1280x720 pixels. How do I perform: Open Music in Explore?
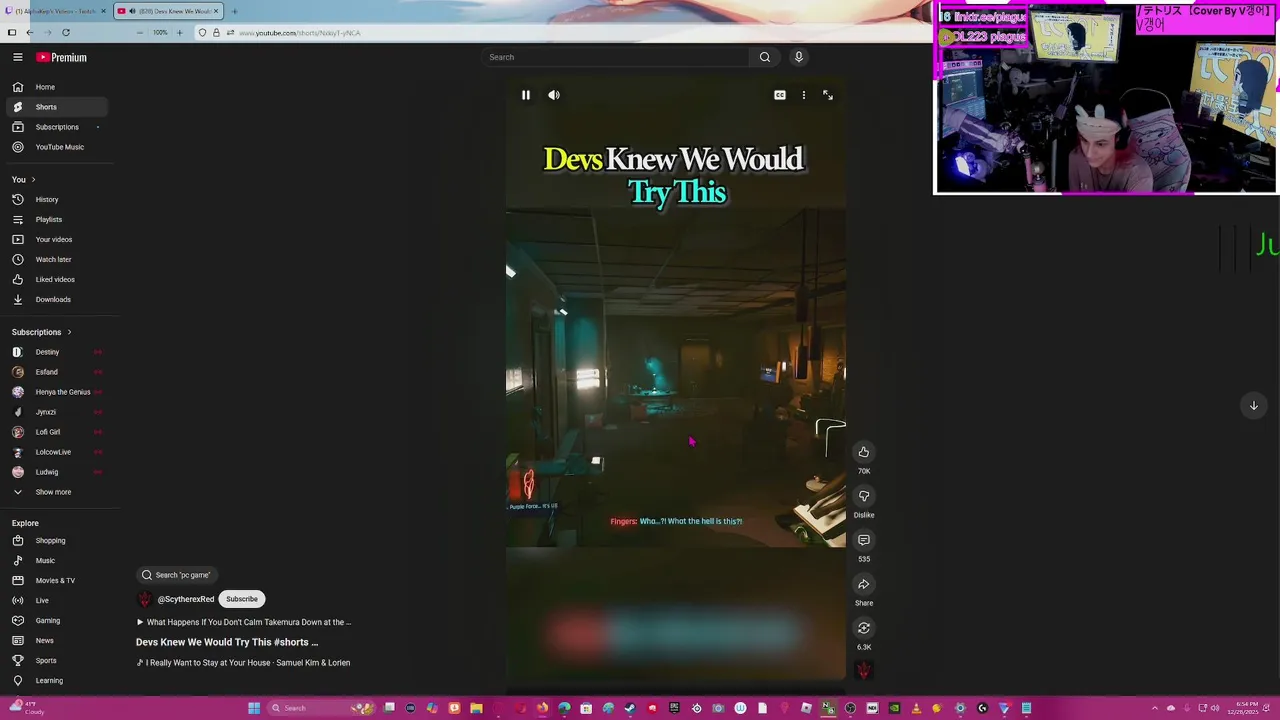59,561
